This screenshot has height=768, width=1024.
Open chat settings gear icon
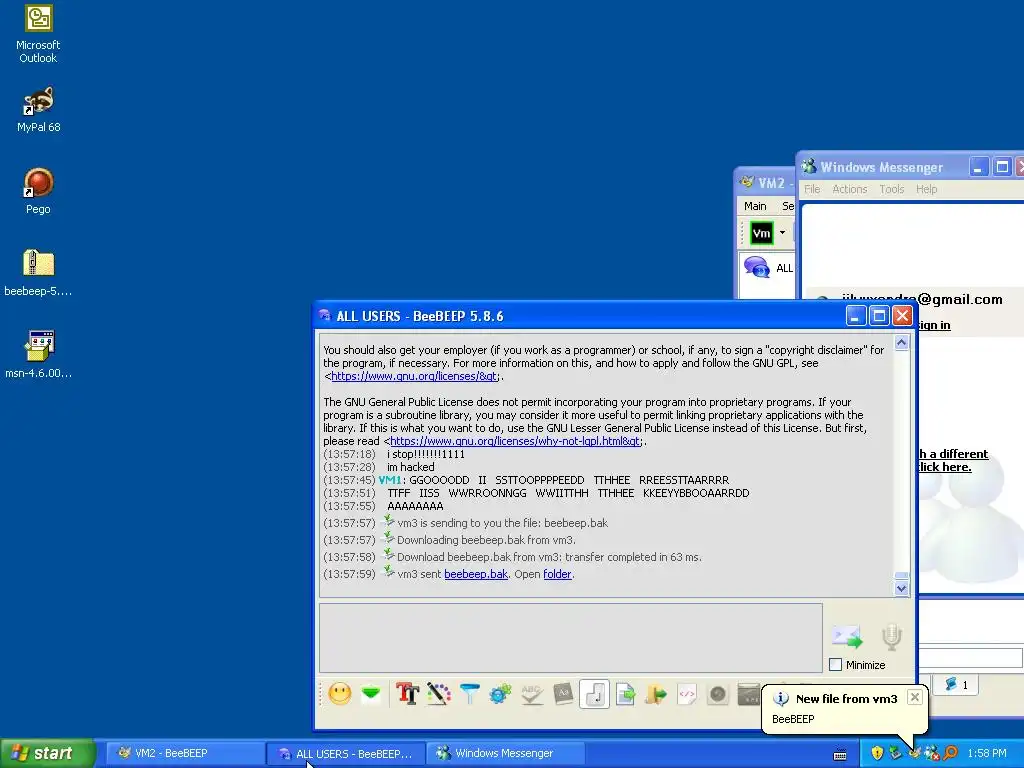coord(500,694)
